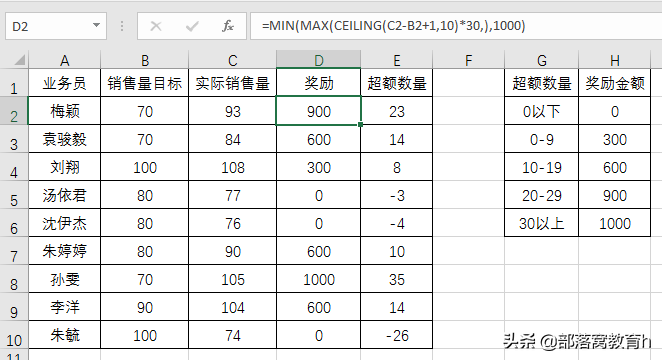Click header cell 超额数量 in column E
This screenshot has height=360, width=662.
click(397, 83)
